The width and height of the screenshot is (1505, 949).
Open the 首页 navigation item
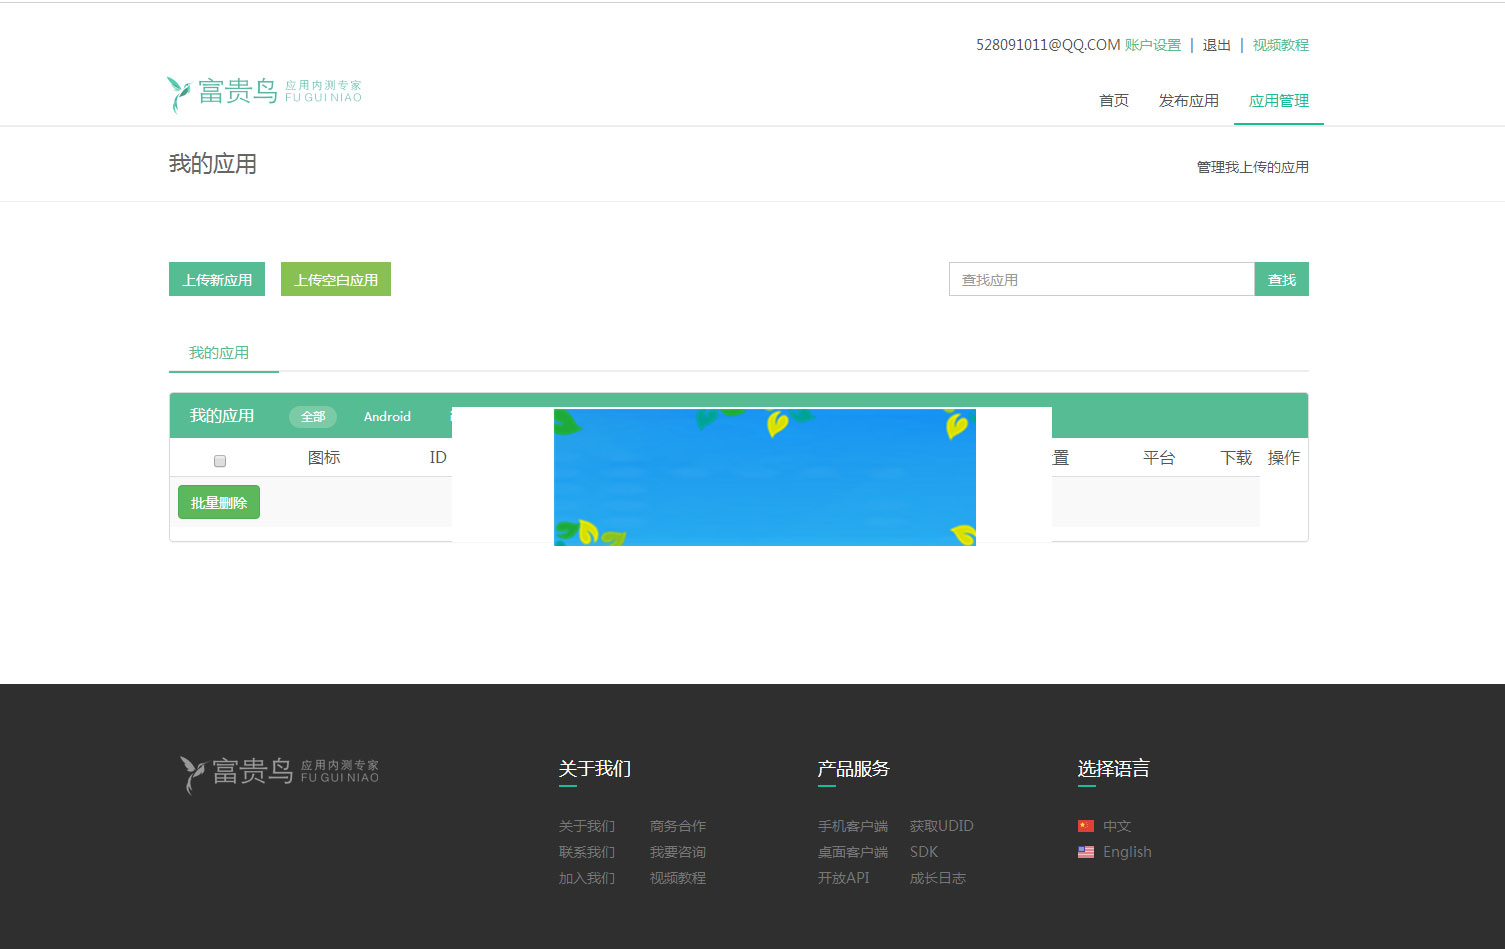pos(1113,100)
